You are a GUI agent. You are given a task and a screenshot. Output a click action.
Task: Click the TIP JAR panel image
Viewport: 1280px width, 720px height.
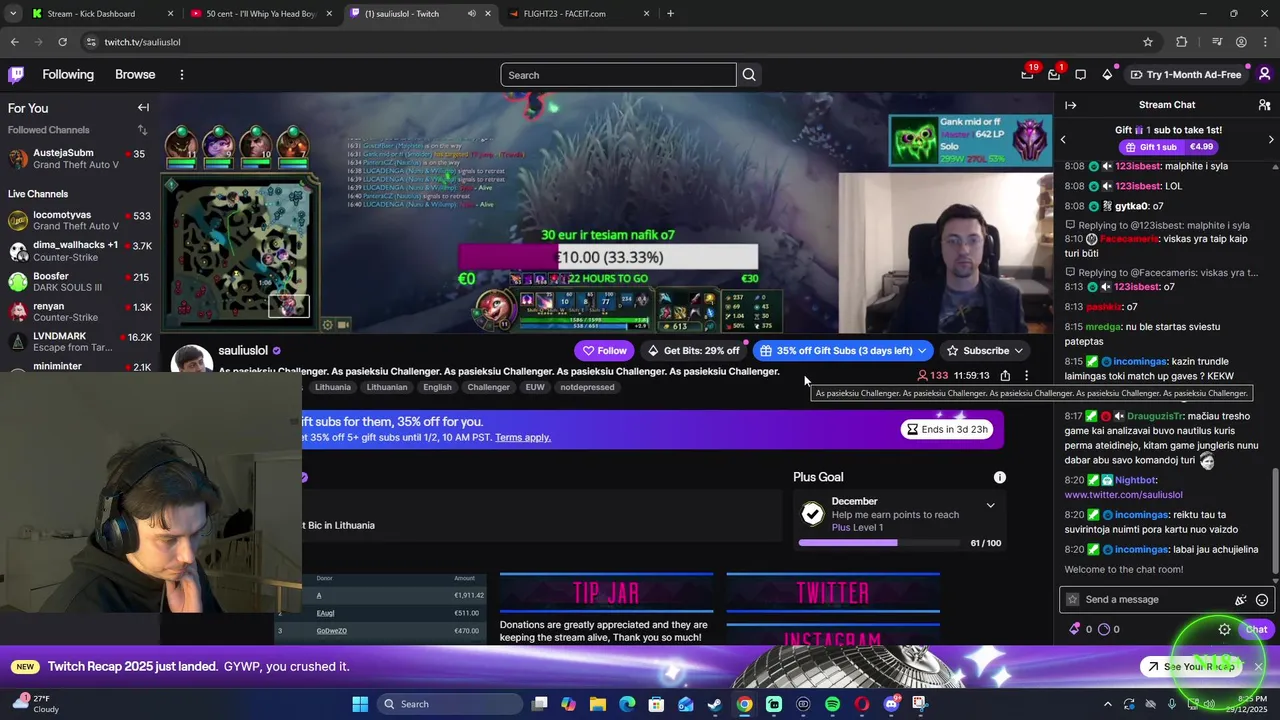(606, 593)
